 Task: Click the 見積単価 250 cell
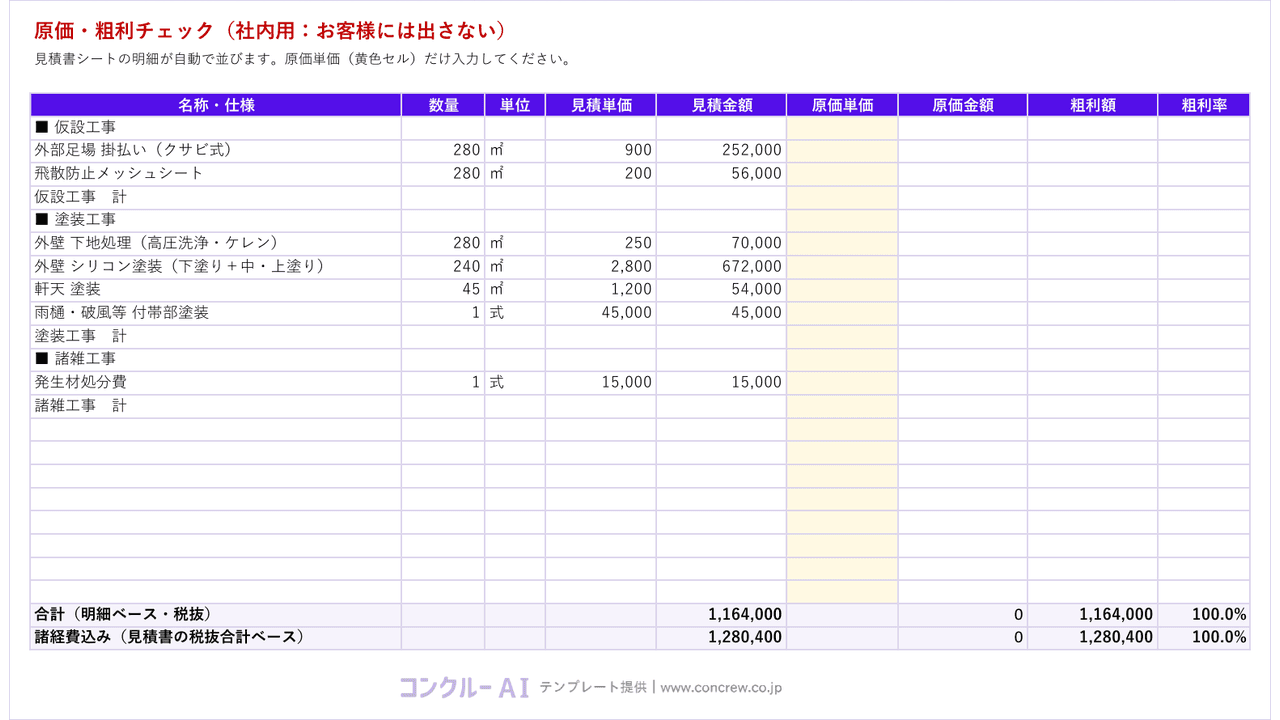click(601, 244)
